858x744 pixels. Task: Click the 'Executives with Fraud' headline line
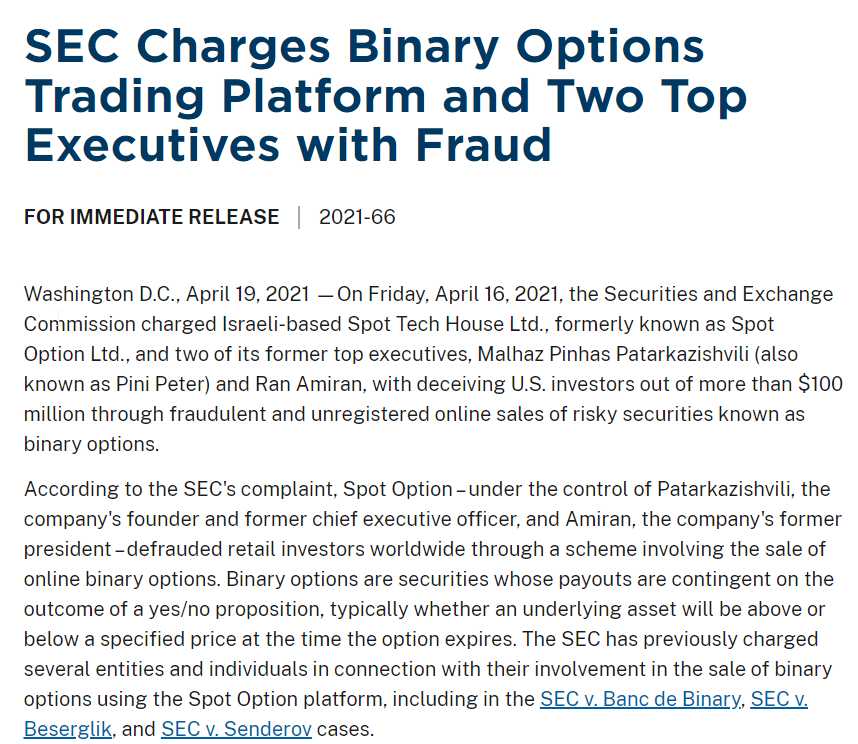[288, 146]
